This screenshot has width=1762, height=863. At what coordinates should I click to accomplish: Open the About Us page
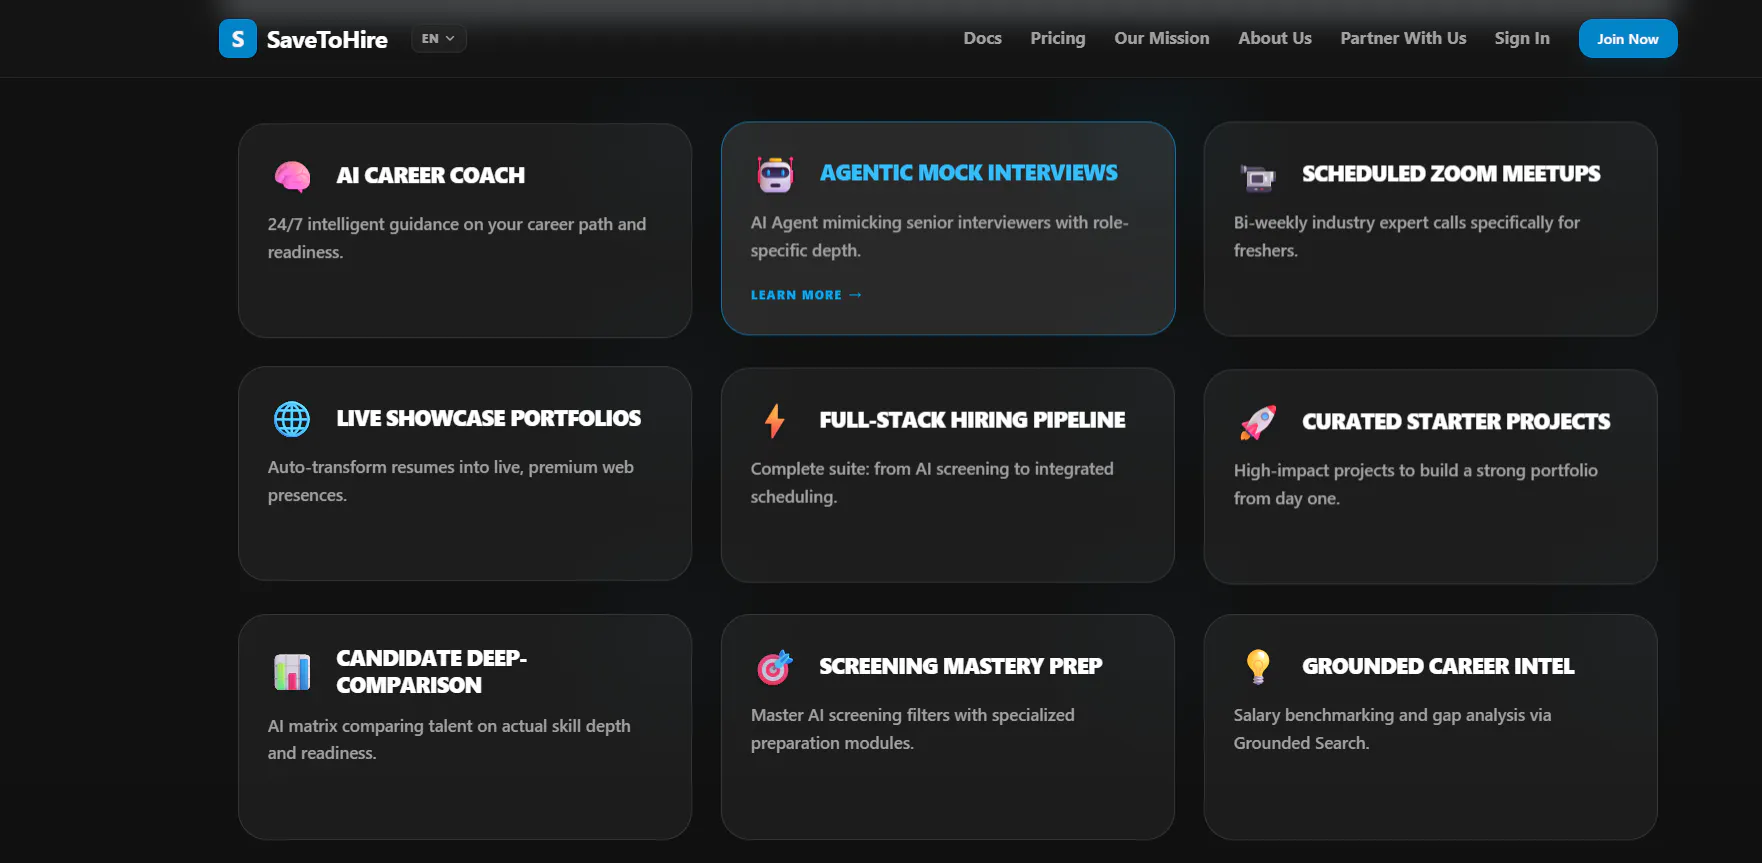click(1275, 38)
